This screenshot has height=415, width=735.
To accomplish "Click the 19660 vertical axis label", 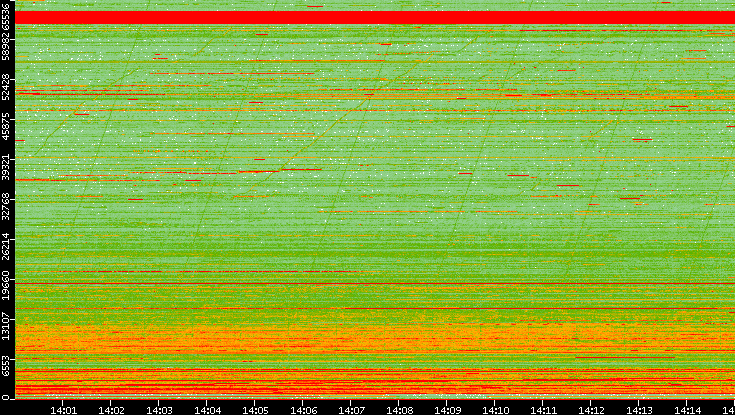I will pos(5,286).
